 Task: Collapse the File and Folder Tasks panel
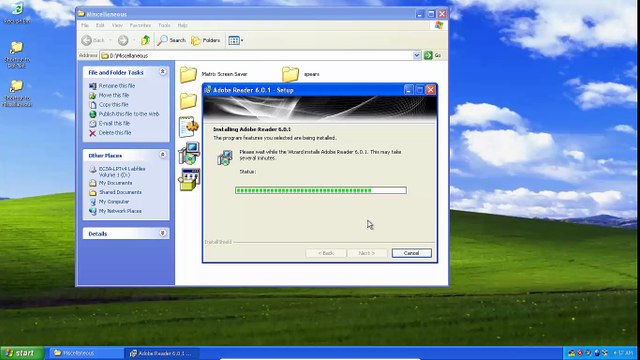point(162,72)
